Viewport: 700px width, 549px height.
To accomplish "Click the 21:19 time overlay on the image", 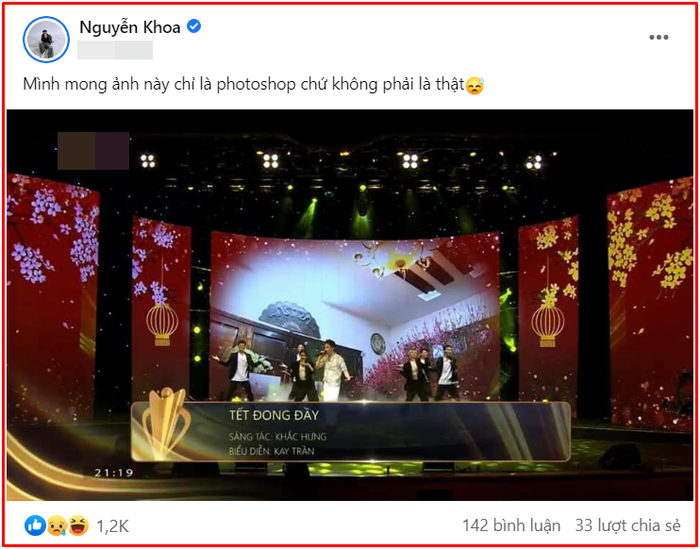I will [x=113, y=473].
